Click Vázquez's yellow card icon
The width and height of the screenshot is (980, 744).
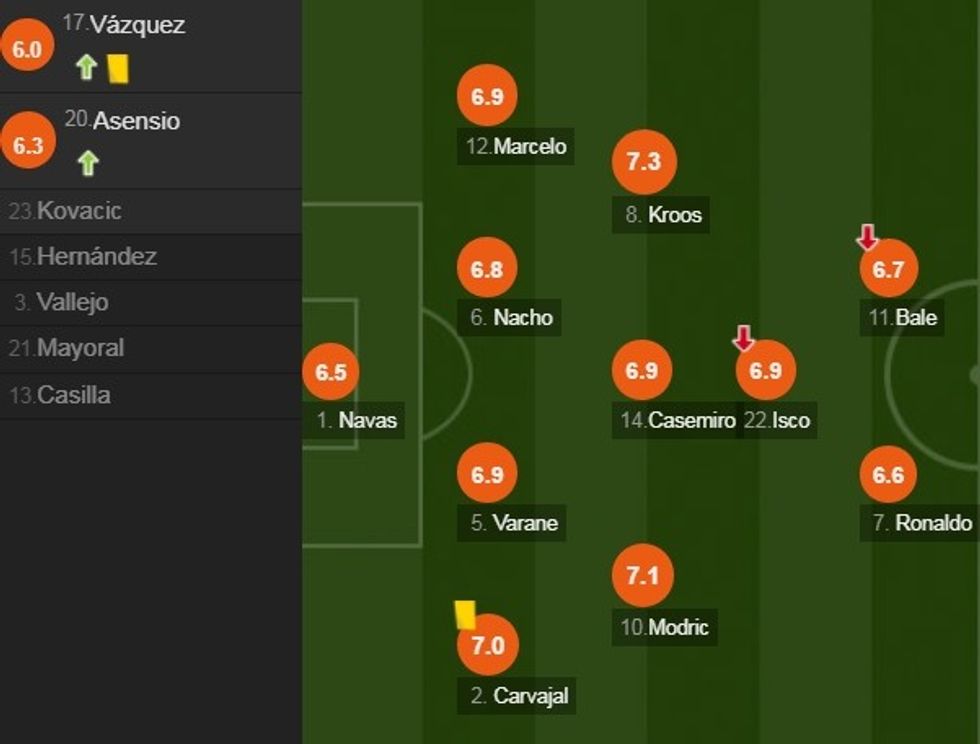118,68
